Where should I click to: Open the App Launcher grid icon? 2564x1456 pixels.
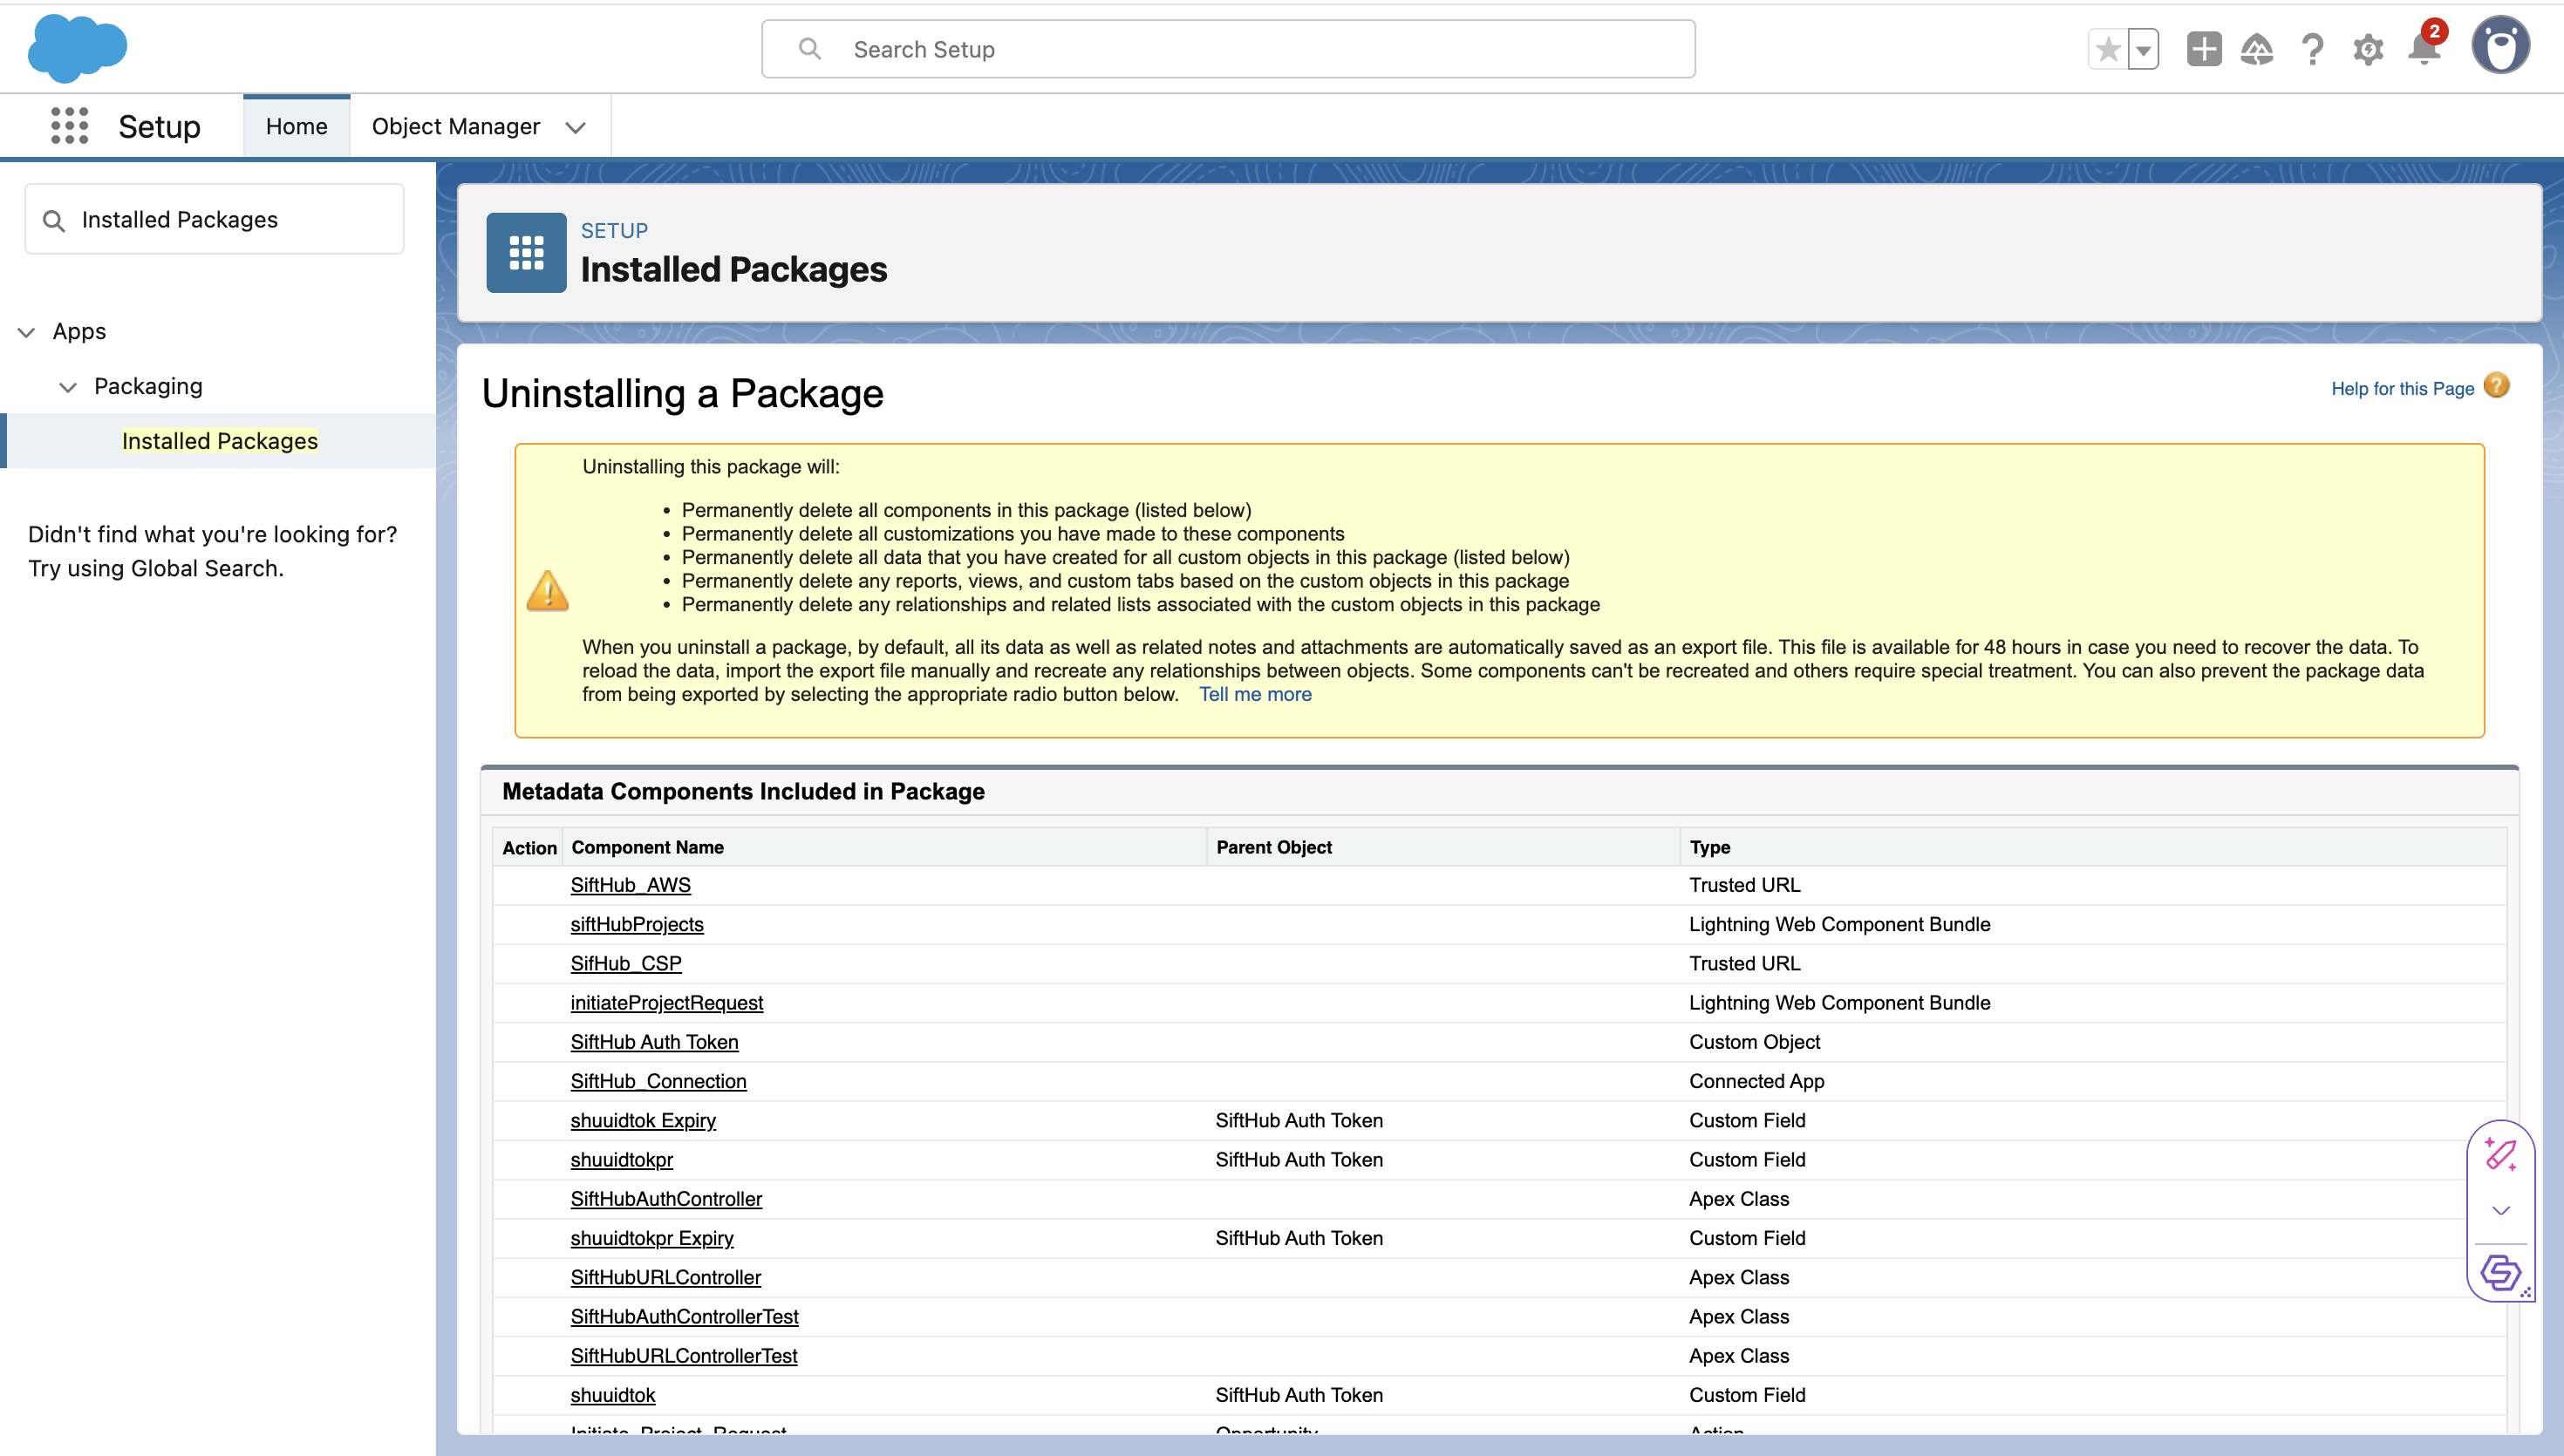69,126
